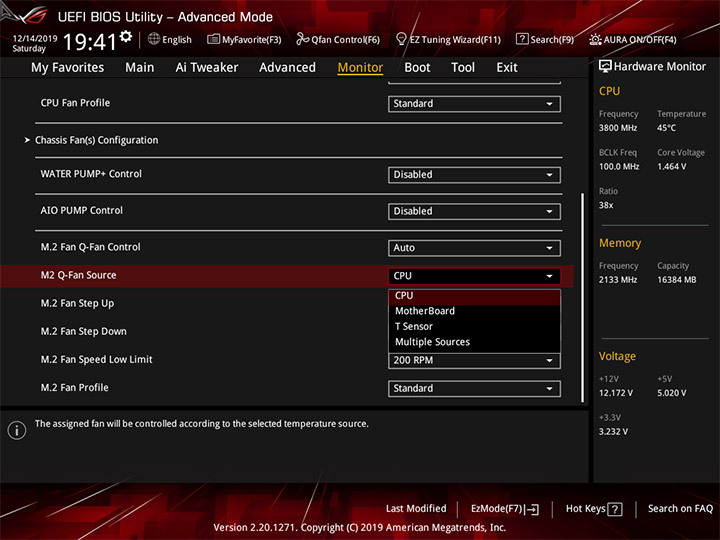This screenshot has width=720, height=540.
Task: Click memory capacity 16384 MB
Action: click(x=676, y=280)
